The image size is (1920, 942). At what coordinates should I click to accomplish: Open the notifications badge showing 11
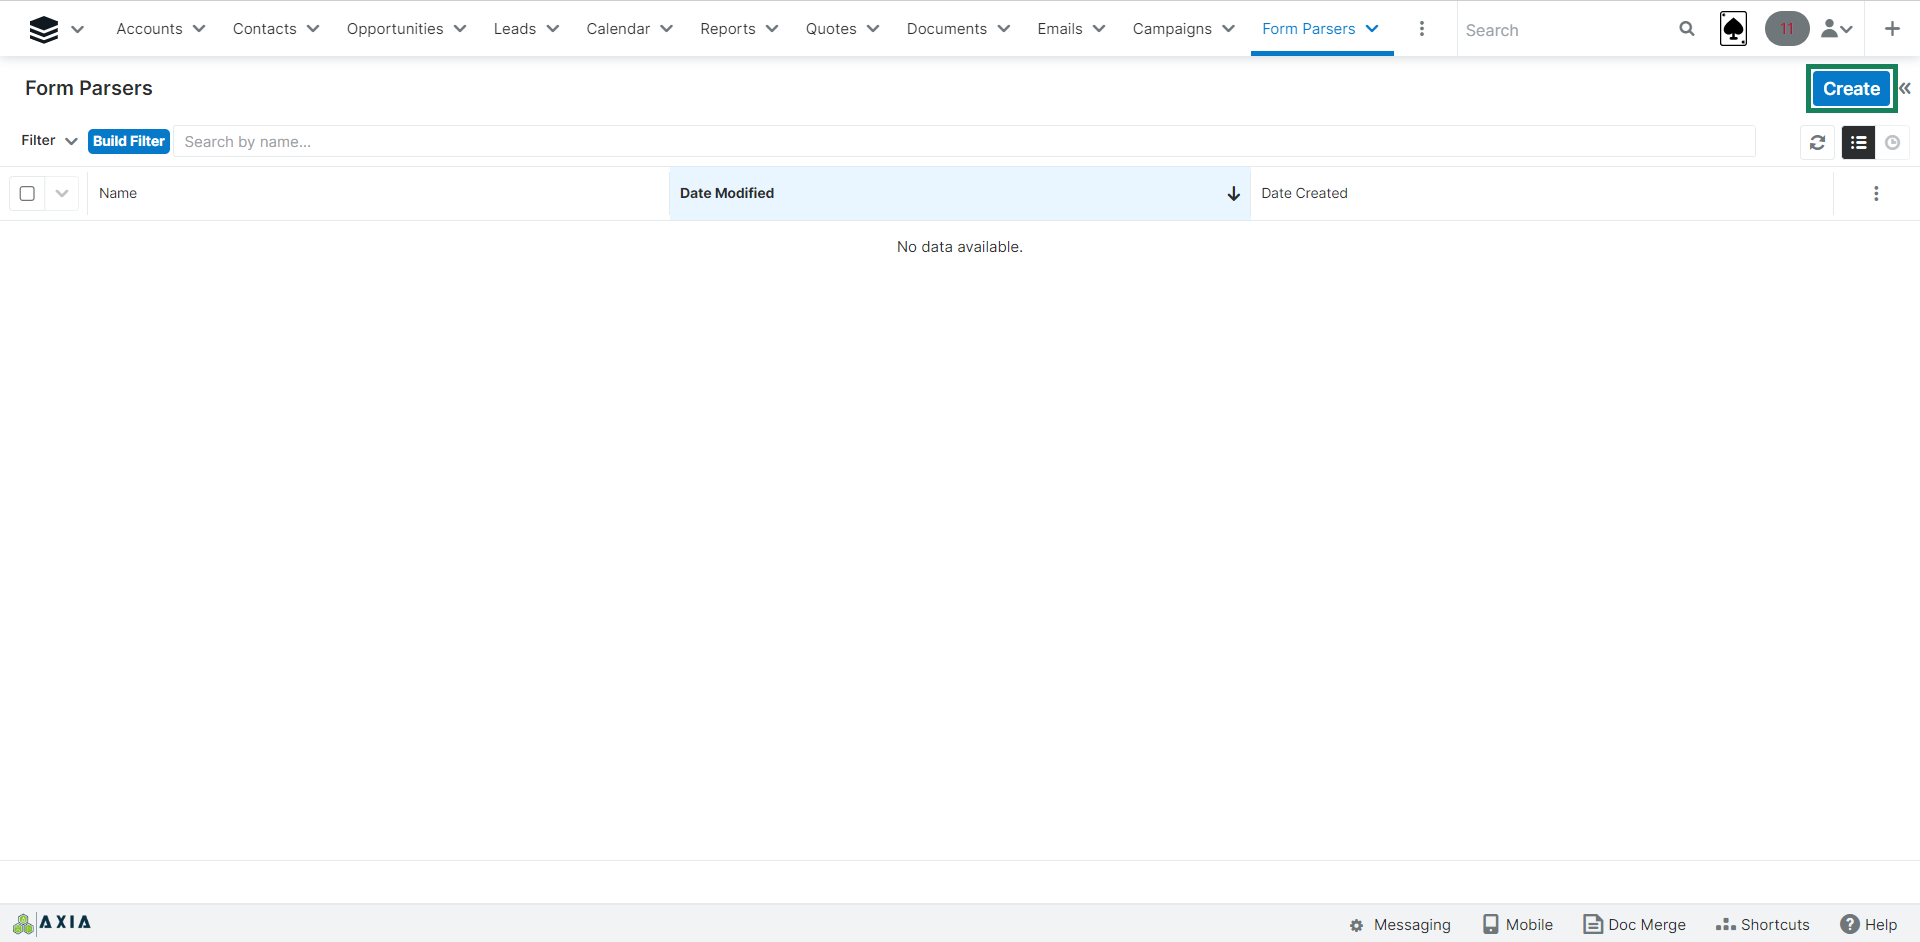(x=1786, y=29)
